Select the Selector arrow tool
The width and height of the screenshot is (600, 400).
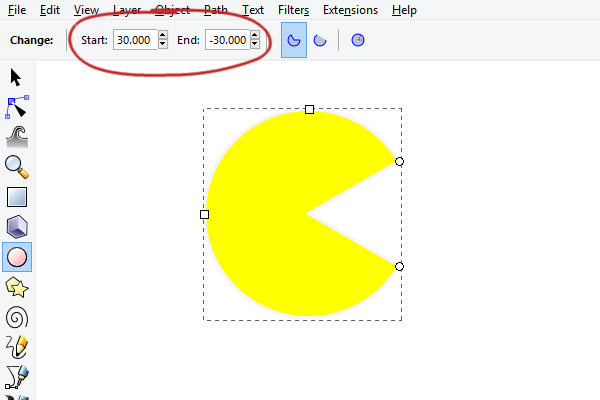(16, 77)
